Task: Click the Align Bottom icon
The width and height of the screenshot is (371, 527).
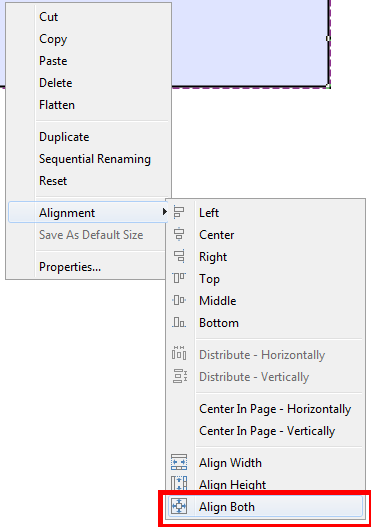Action: [179, 322]
